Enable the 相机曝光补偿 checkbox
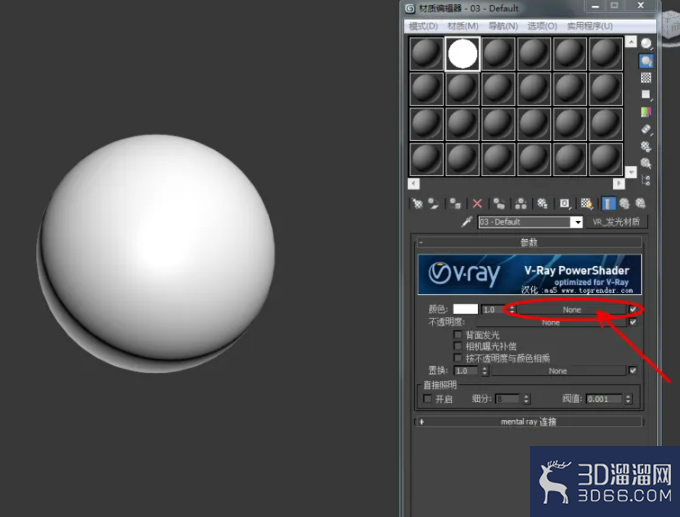 click(x=457, y=346)
